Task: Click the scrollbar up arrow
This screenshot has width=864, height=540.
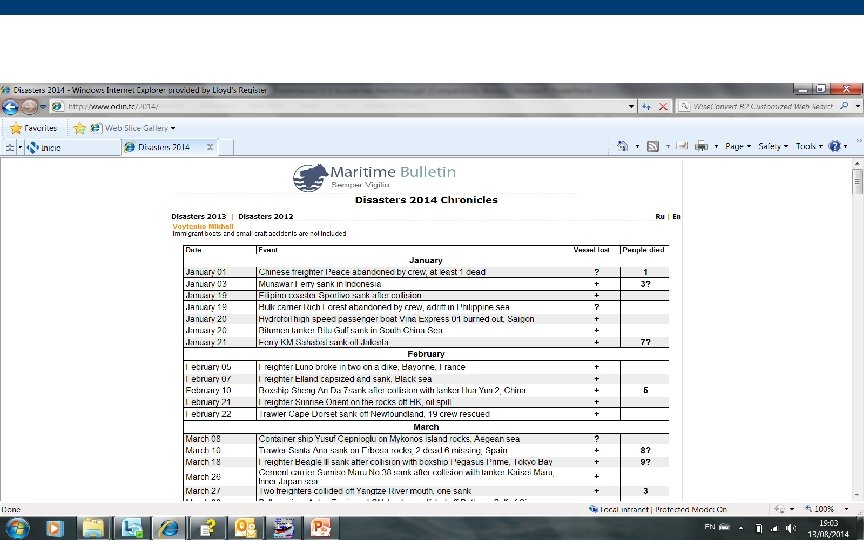Action: point(857,164)
